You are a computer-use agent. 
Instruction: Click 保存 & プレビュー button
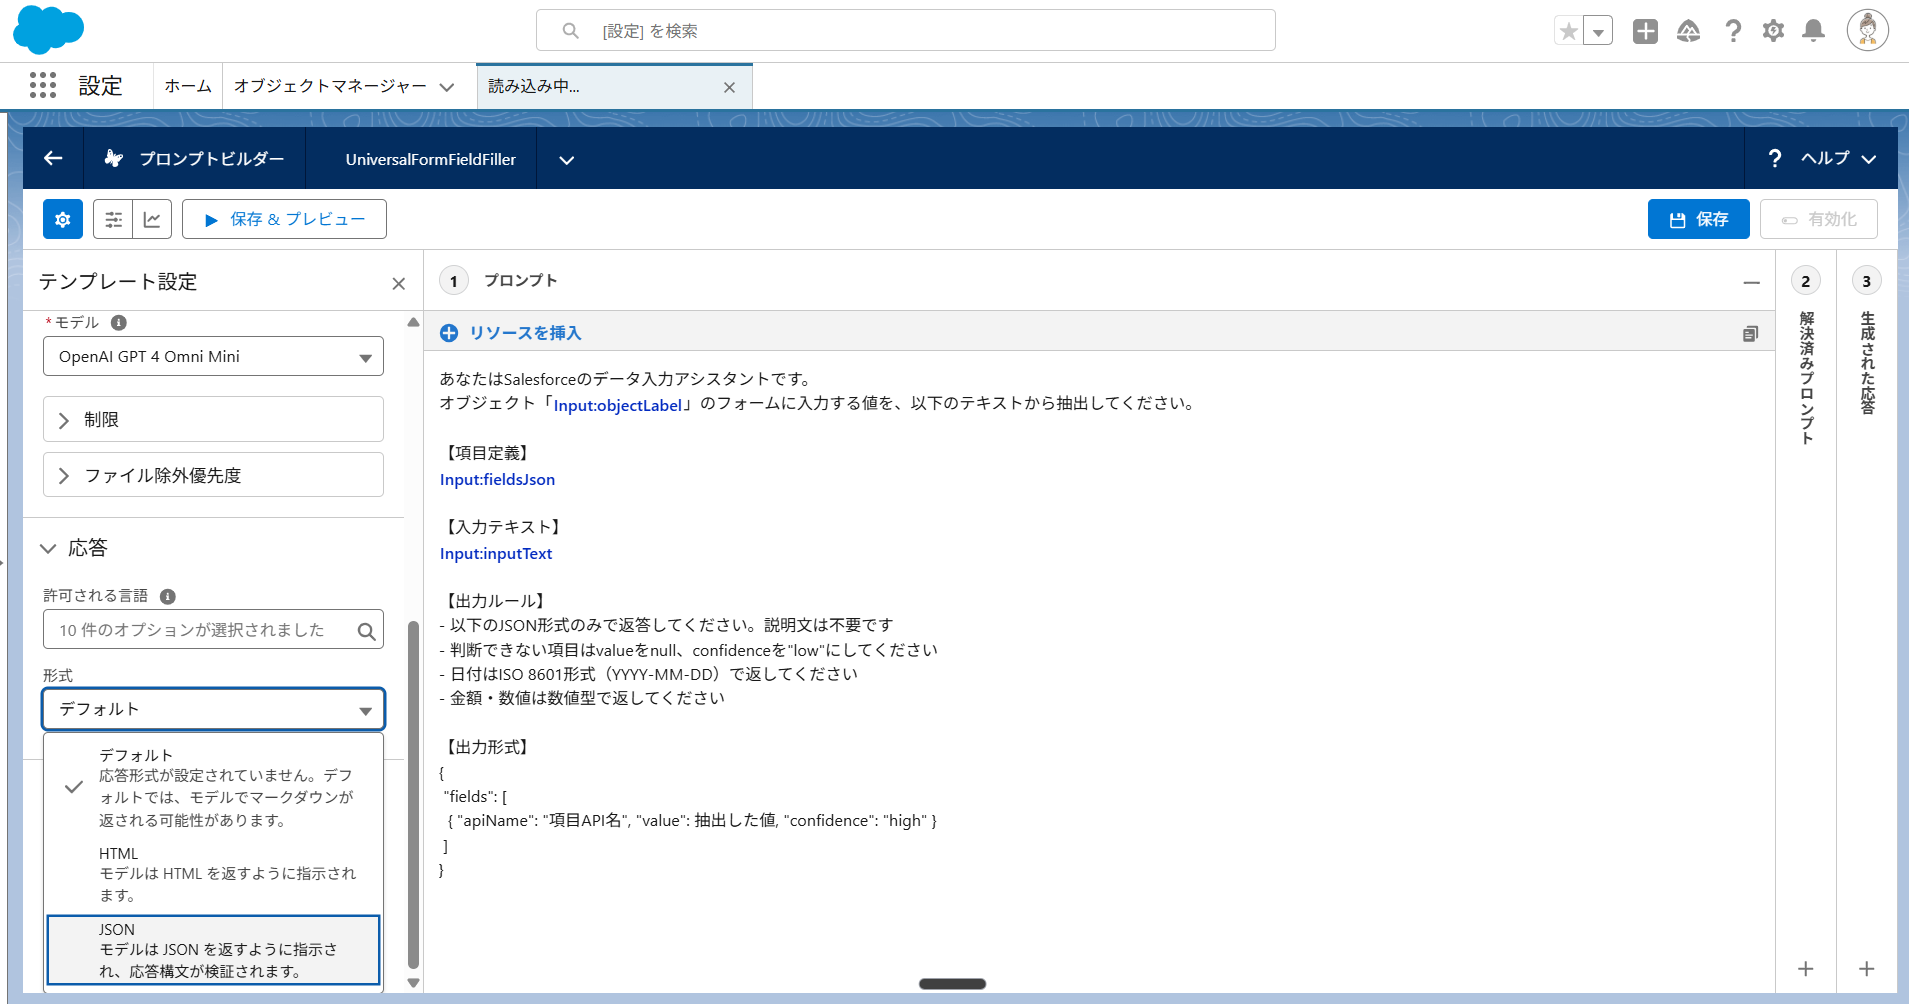click(x=284, y=219)
